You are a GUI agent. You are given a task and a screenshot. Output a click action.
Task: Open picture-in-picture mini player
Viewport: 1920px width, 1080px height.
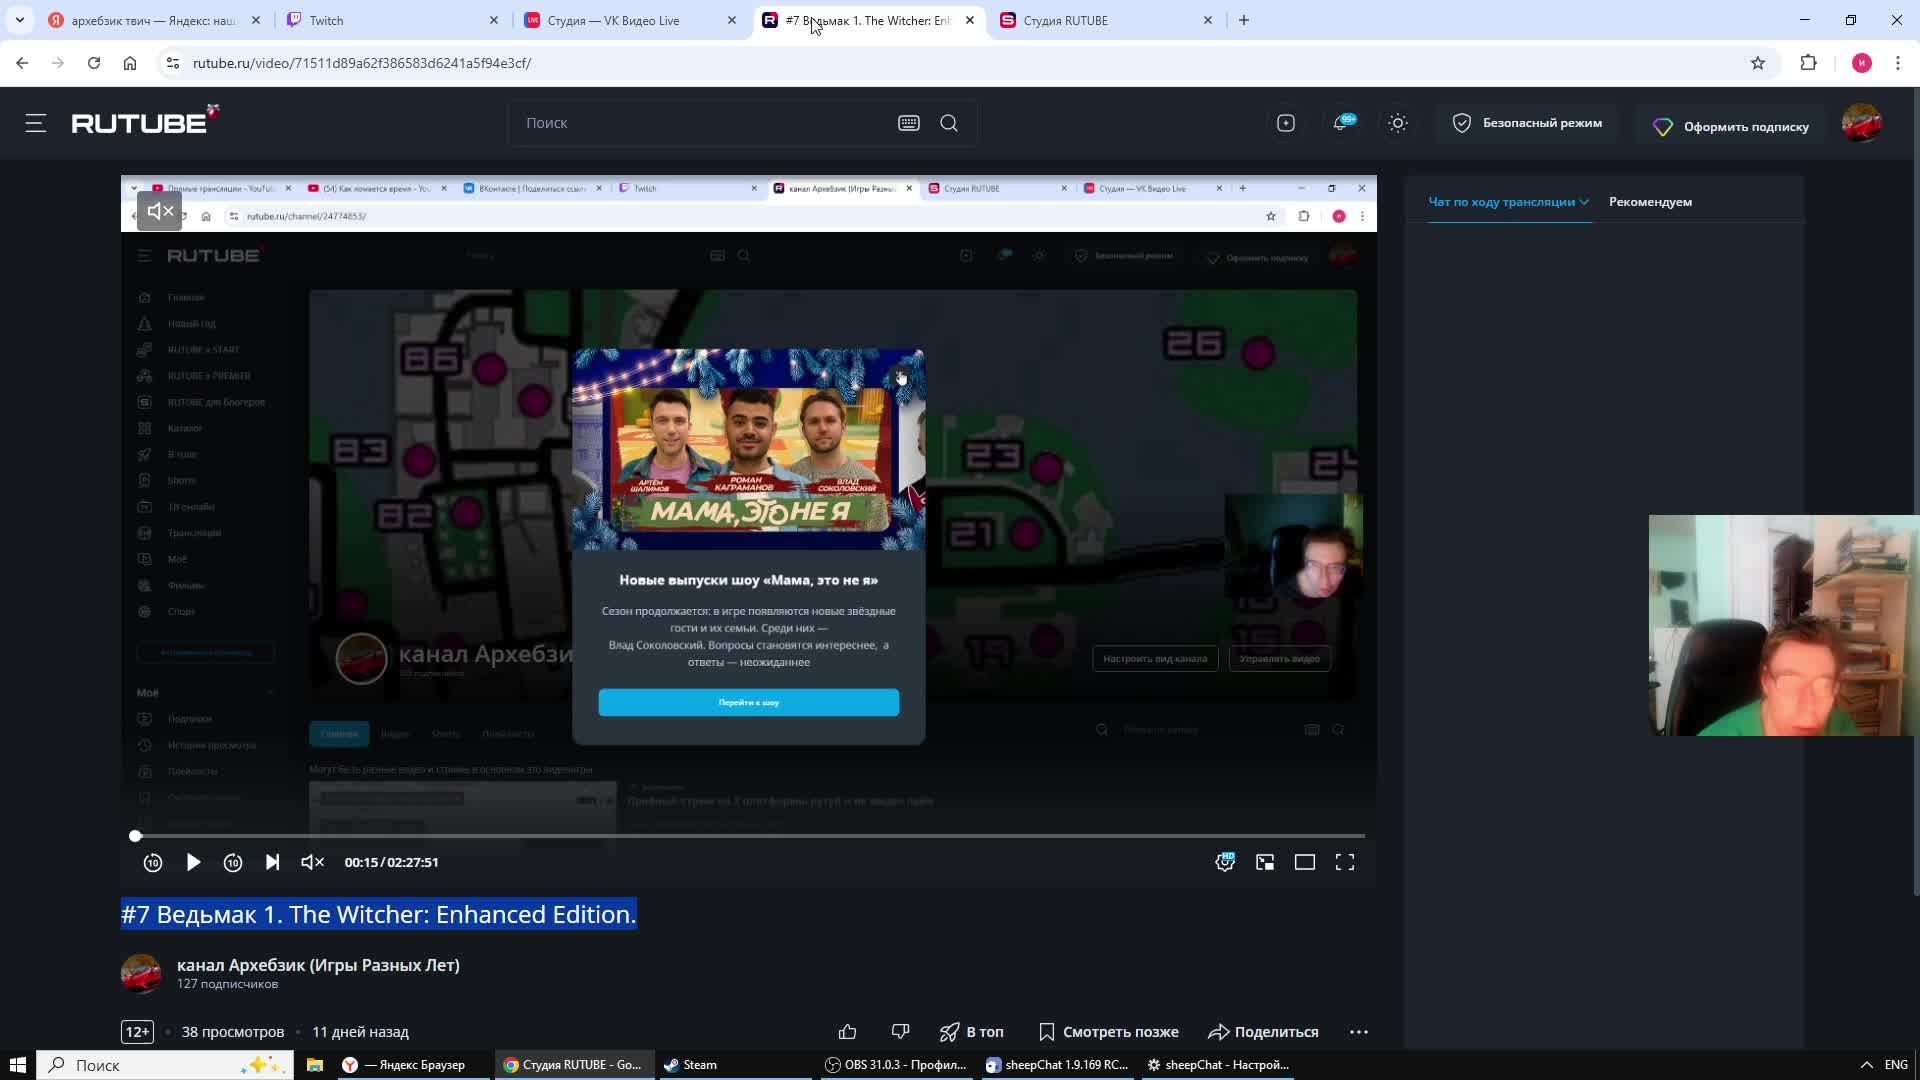[1265, 862]
